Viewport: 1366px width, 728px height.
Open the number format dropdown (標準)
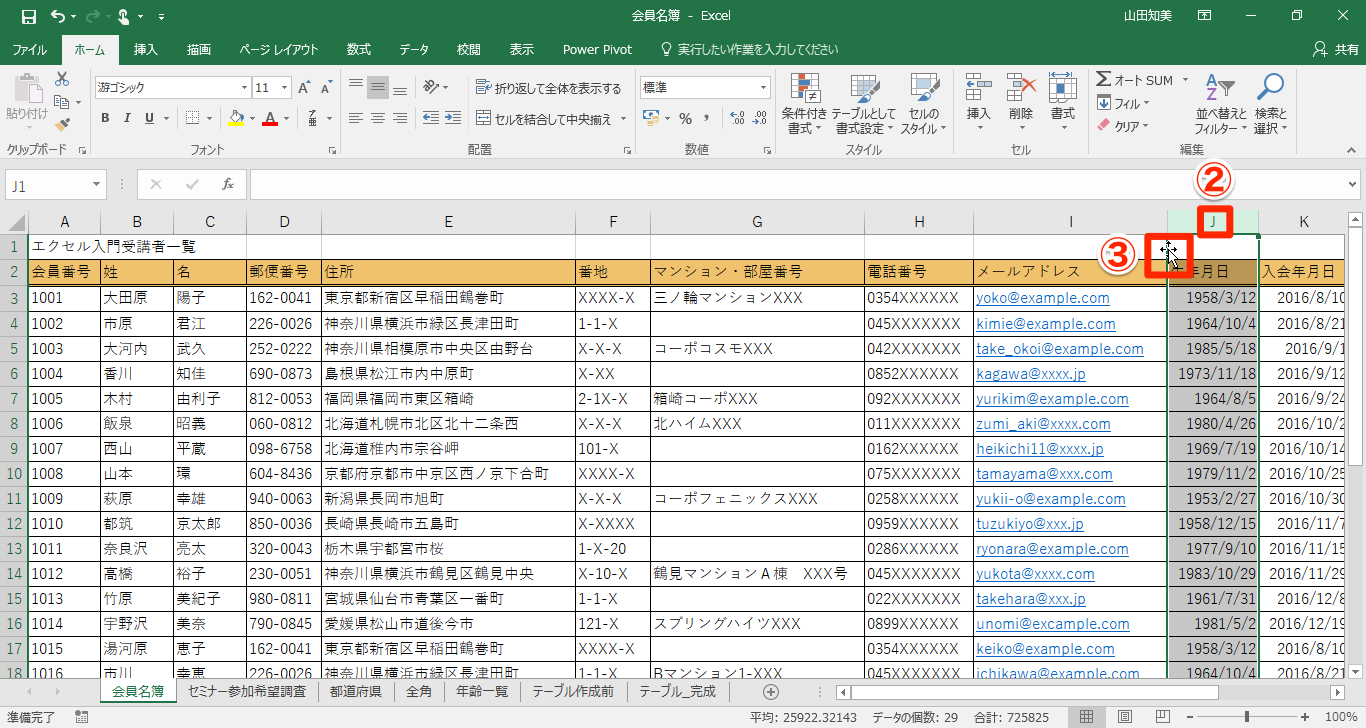(762, 88)
